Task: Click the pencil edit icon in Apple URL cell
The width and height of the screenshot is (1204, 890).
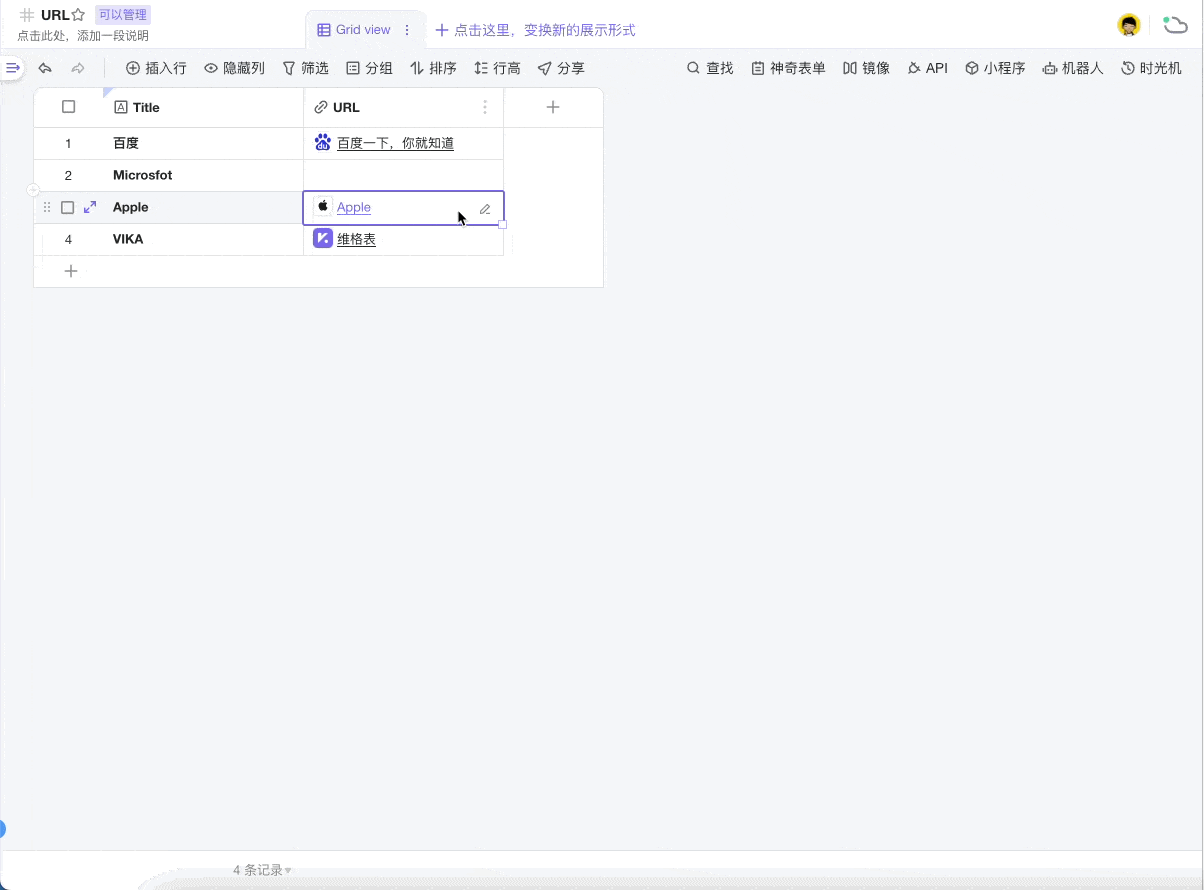Action: click(485, 209)
